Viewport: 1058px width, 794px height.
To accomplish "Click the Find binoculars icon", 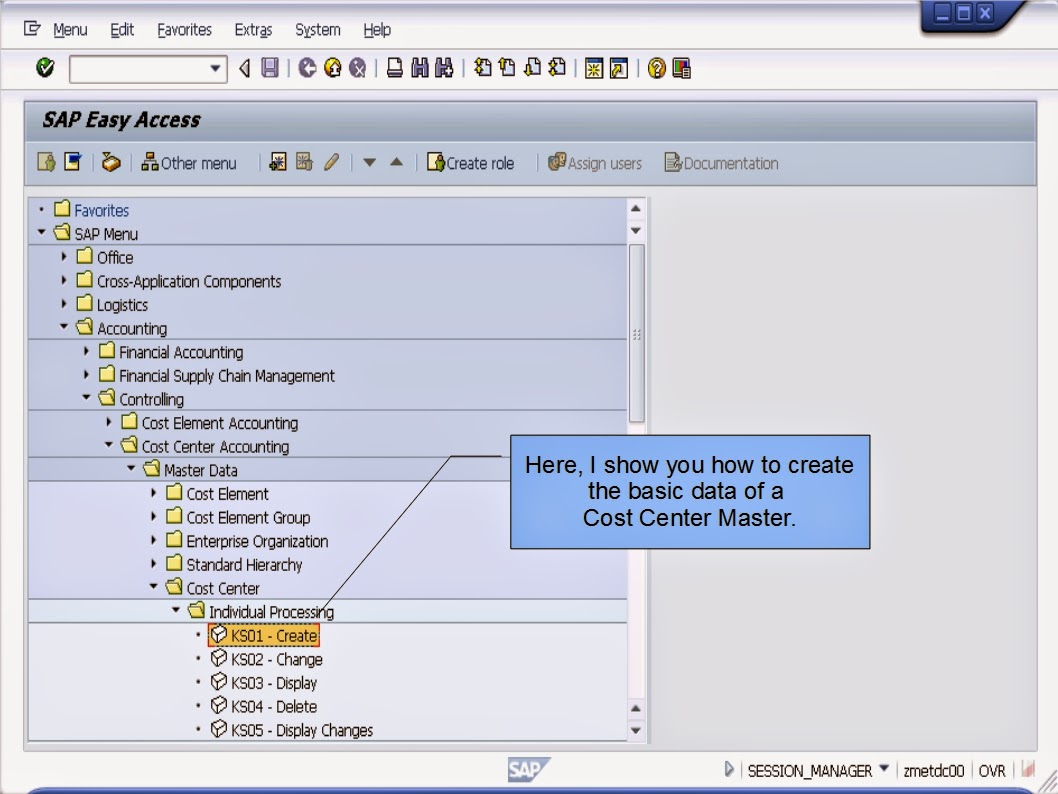I will point(420,68).
